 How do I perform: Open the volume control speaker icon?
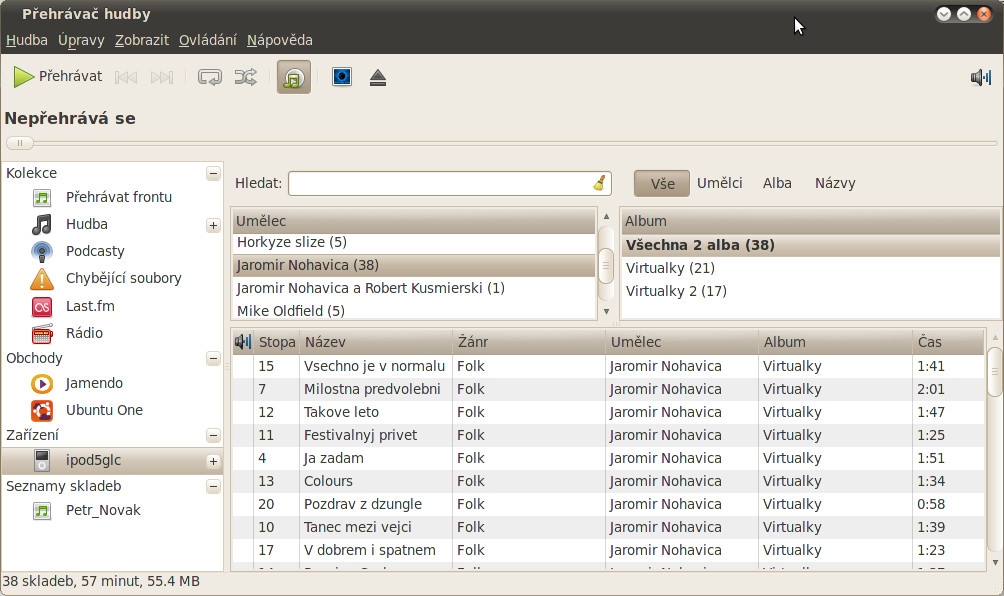[x=980, y=77]
